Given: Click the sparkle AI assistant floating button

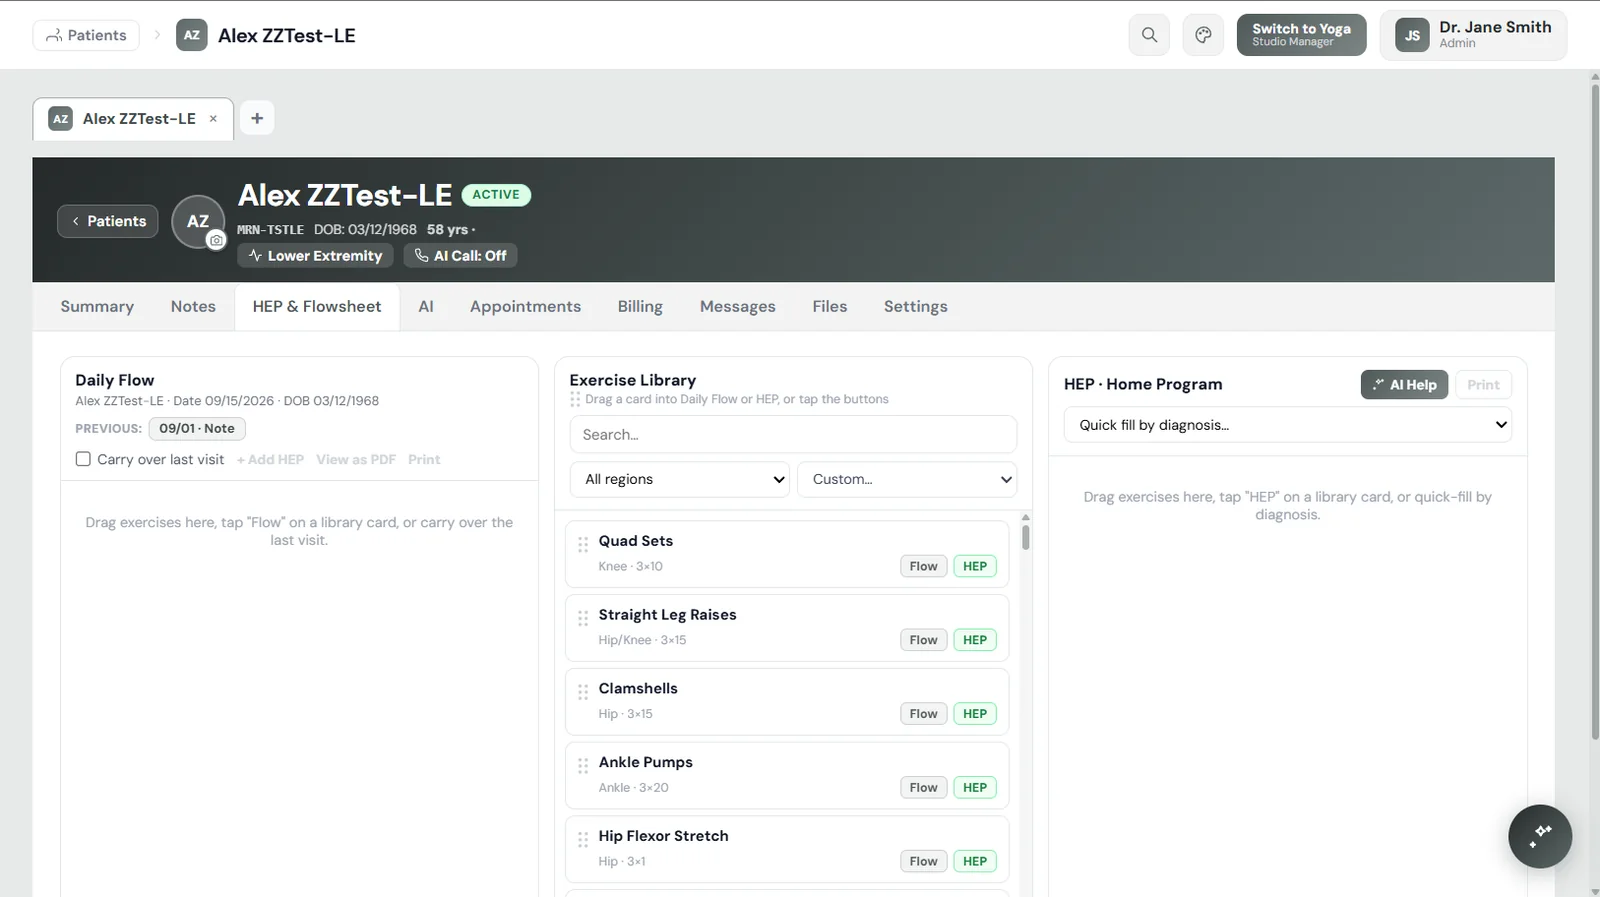Looking at the screenshot, I should tap(1540, 836).
